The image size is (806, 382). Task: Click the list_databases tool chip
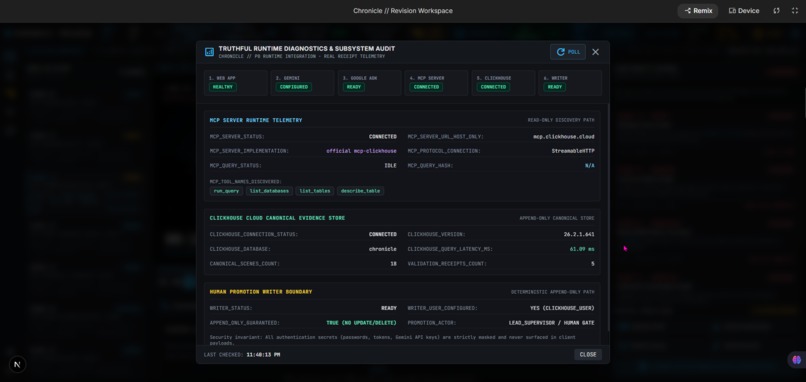click(x=269, y=191)
